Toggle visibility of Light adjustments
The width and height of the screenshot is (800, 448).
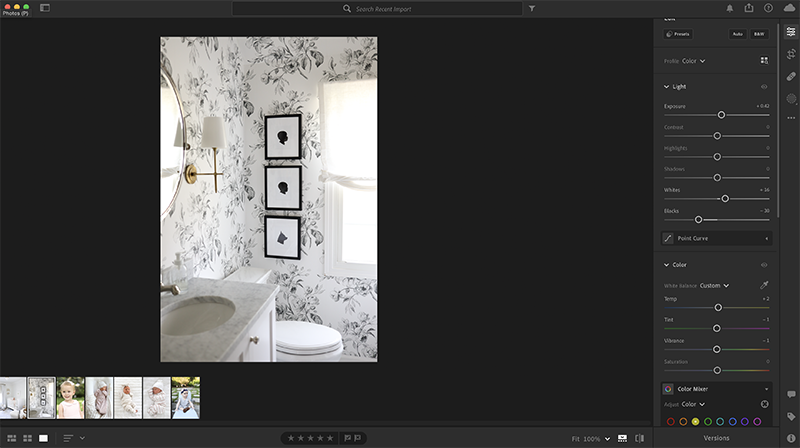764,87
